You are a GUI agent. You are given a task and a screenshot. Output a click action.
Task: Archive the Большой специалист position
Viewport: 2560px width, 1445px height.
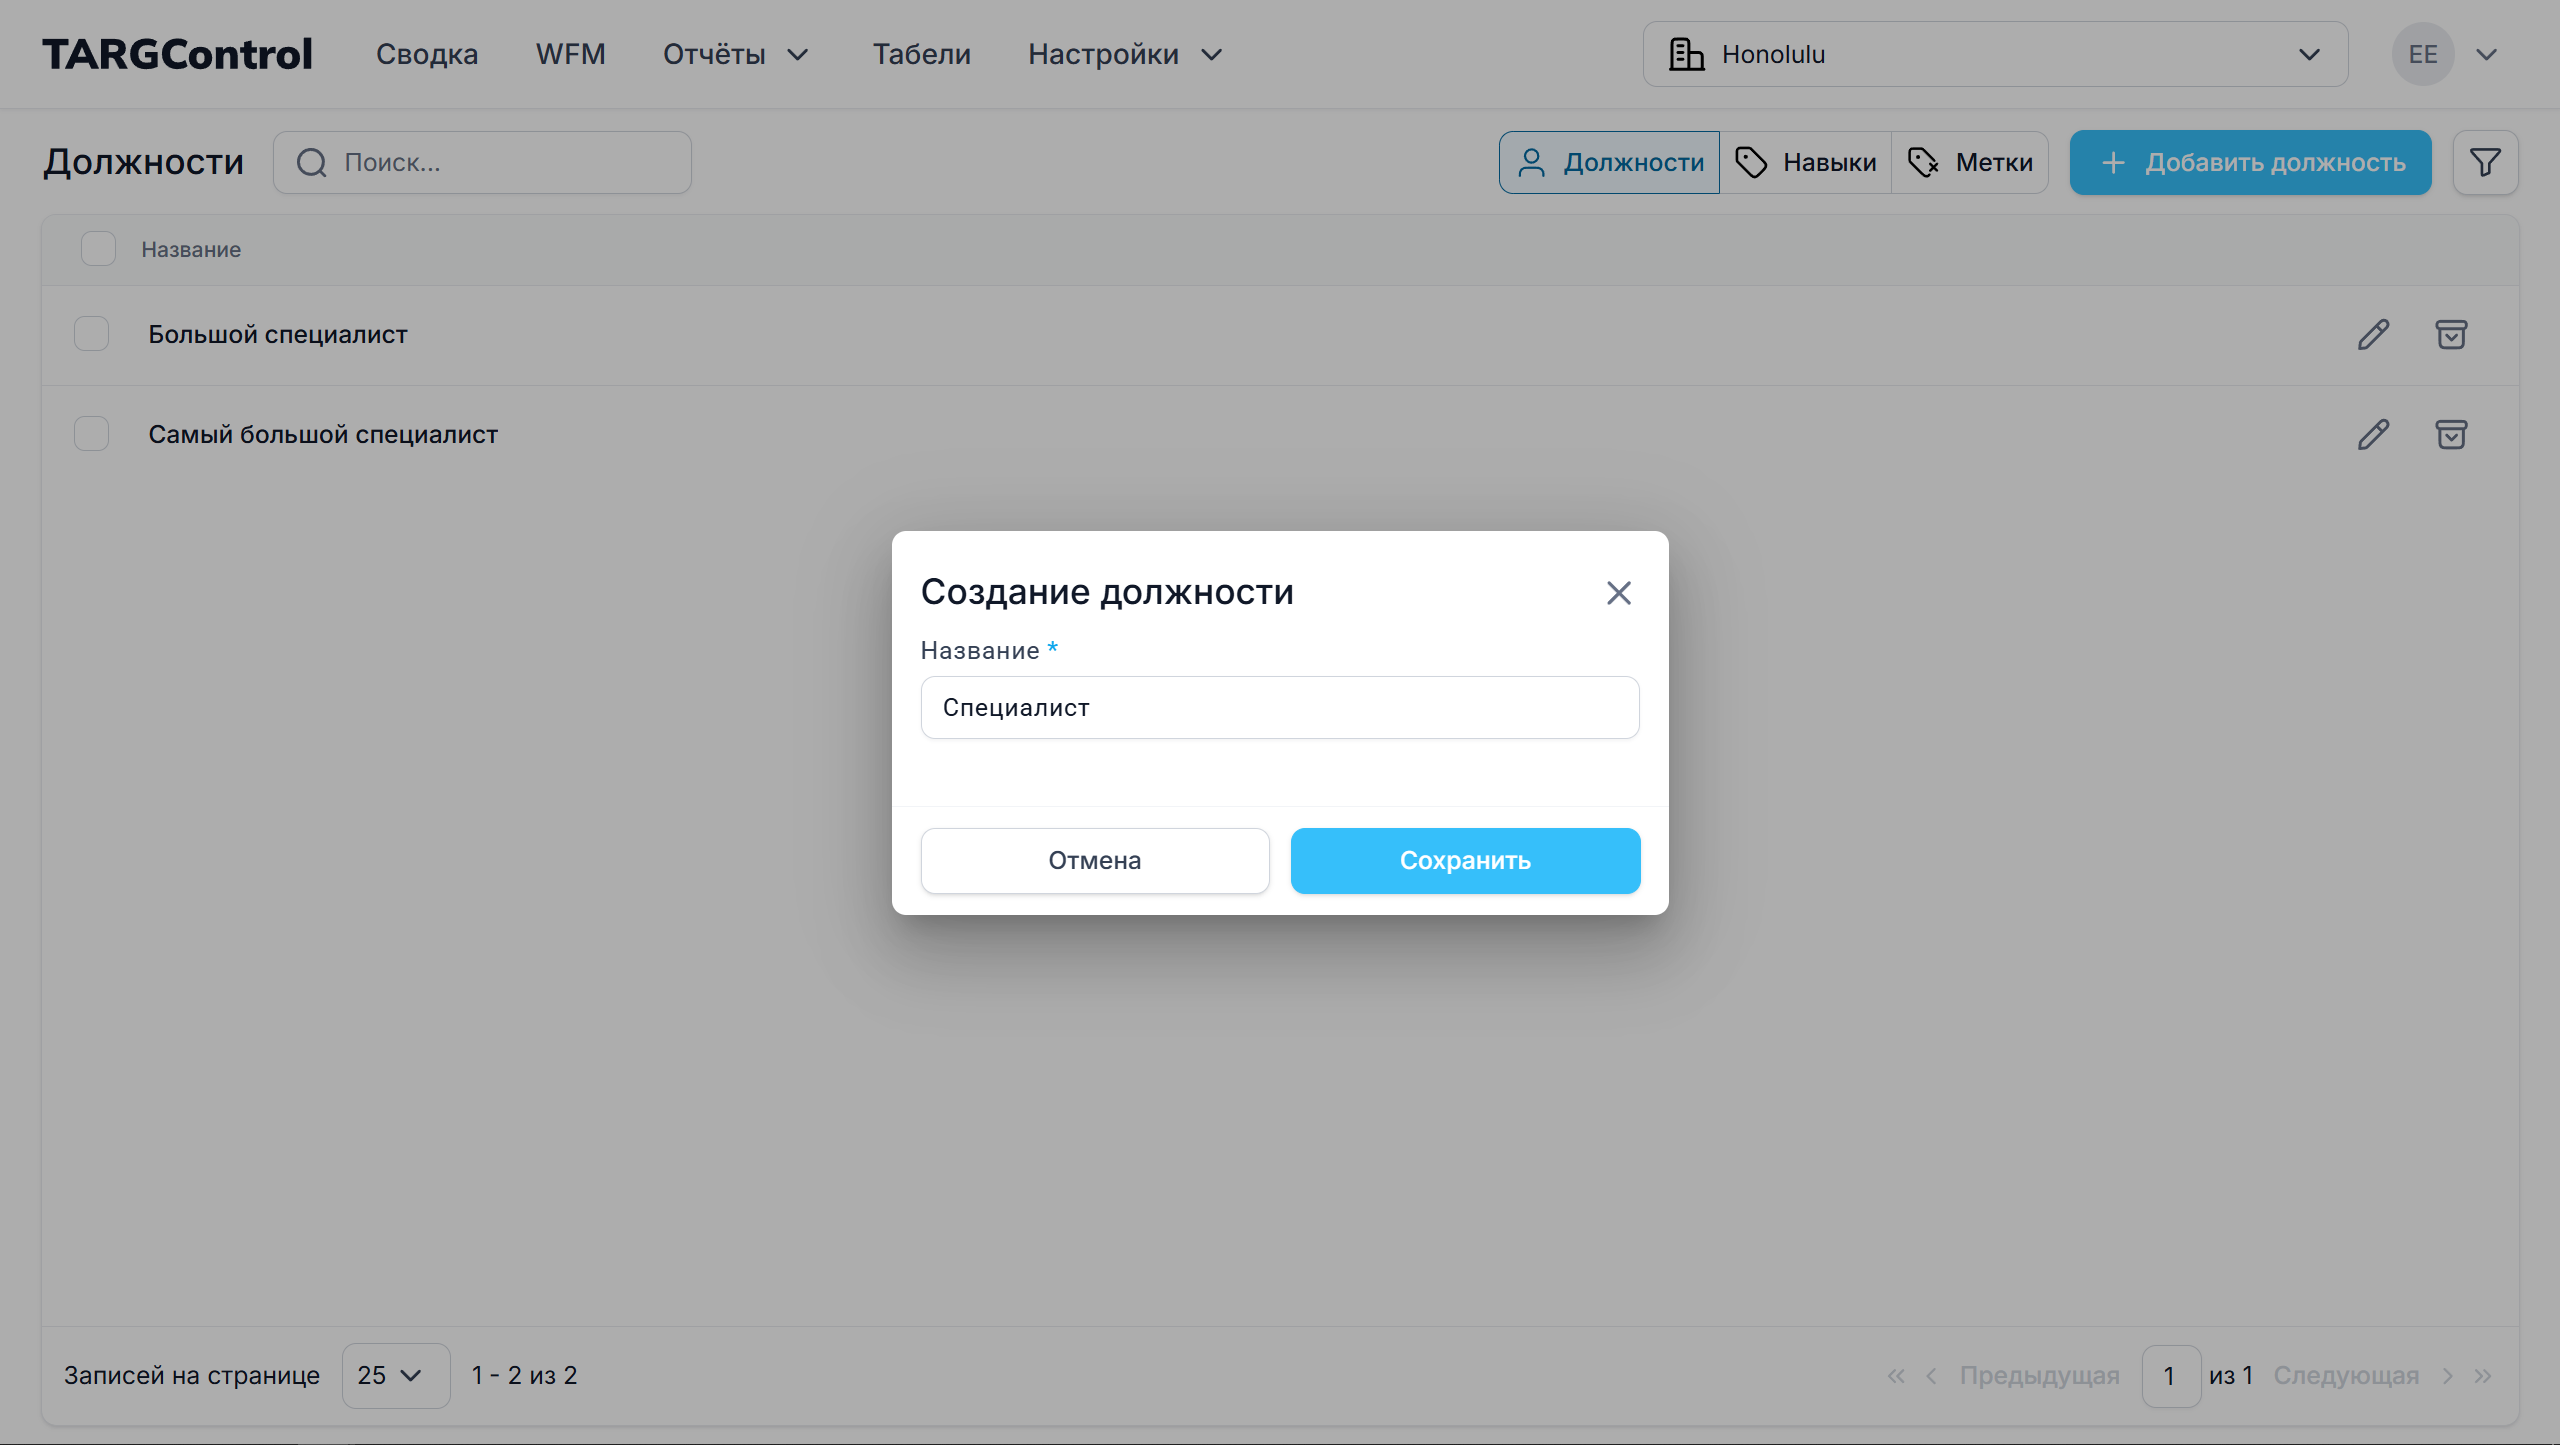click(x=2450, y=334)
